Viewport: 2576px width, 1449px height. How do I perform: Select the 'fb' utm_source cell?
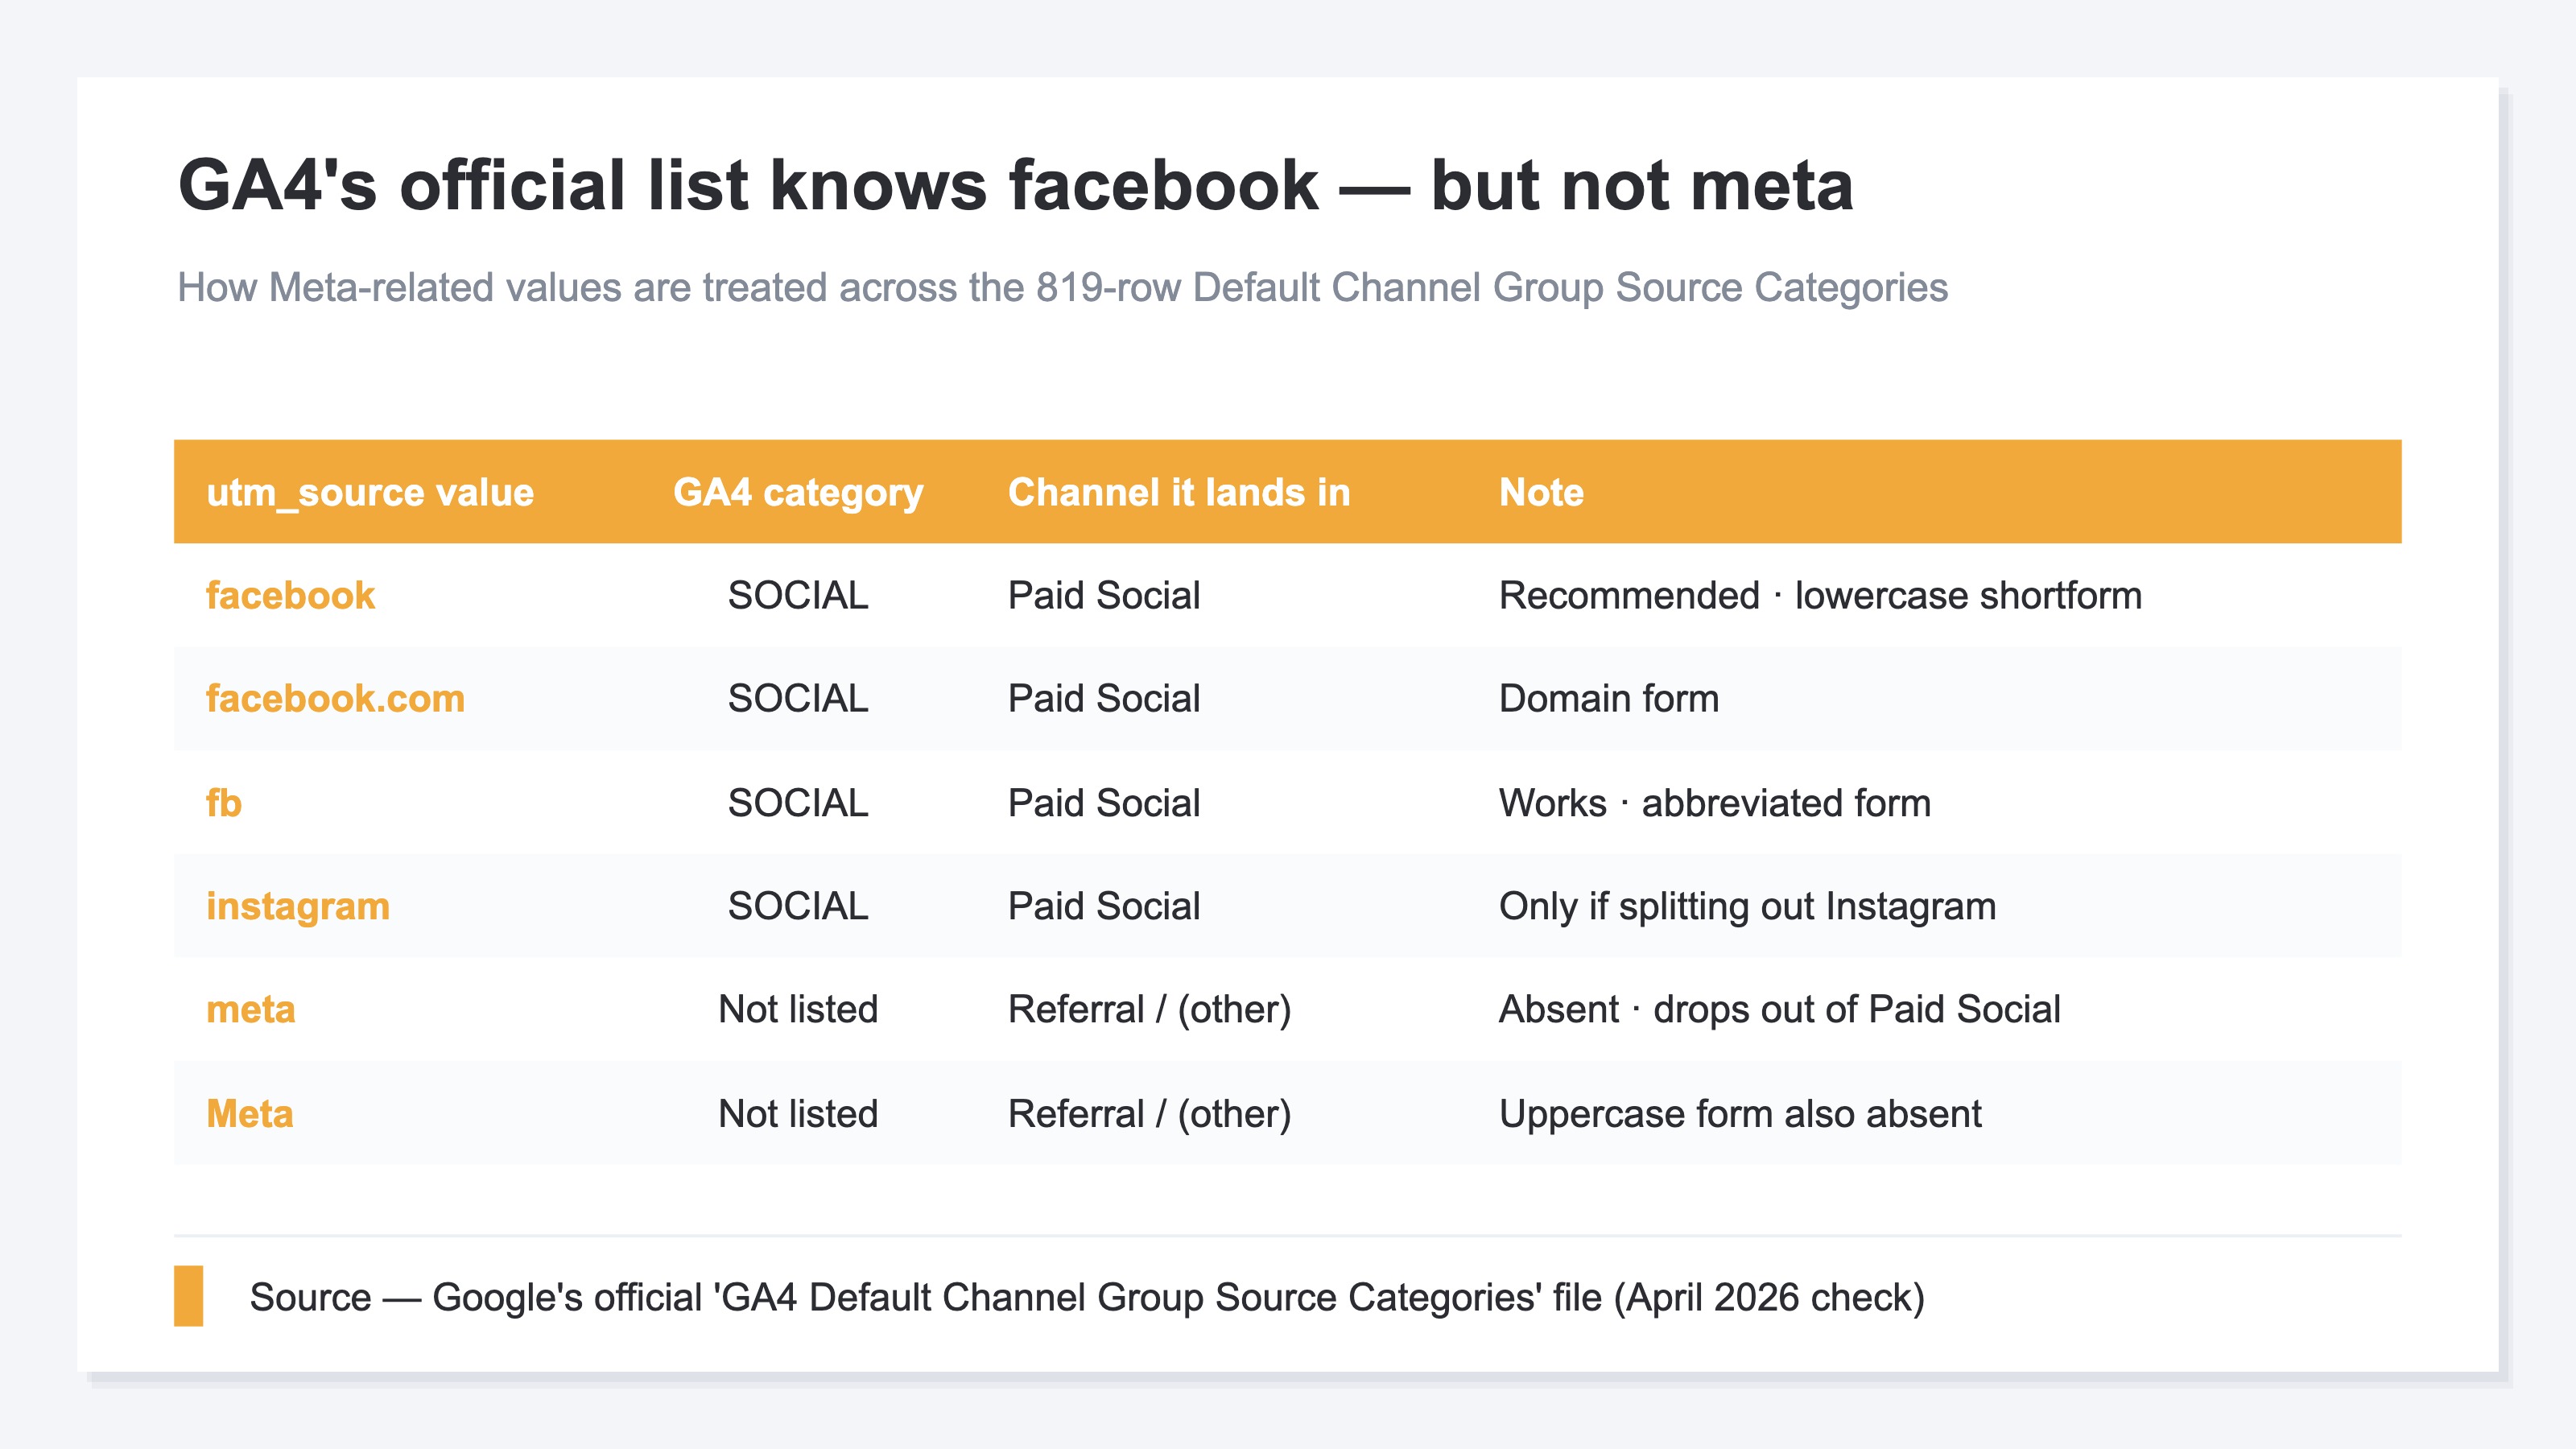coord(224,802)
